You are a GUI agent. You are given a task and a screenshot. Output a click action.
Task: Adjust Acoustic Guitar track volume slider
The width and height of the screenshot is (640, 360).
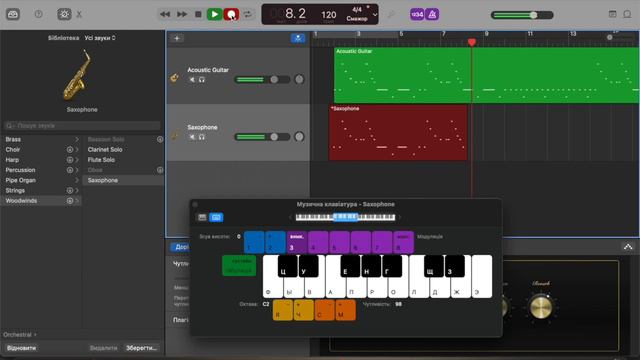point(262,80)
